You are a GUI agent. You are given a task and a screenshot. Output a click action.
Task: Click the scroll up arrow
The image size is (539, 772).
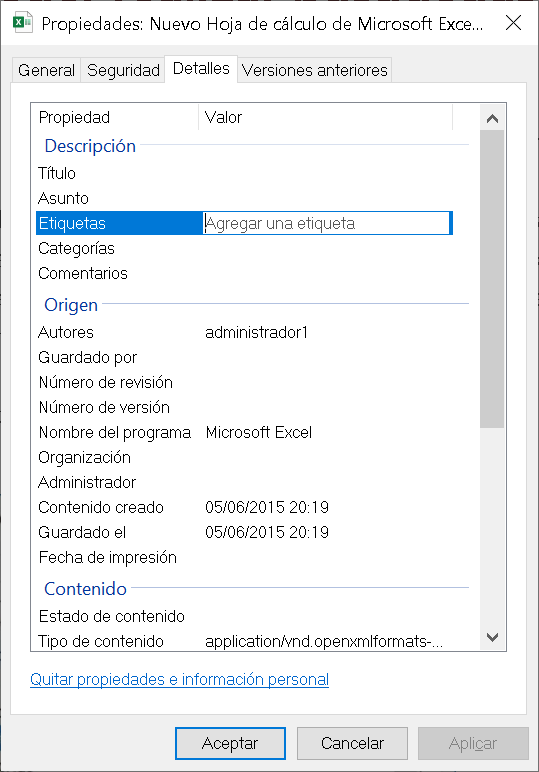coord(492,118)
